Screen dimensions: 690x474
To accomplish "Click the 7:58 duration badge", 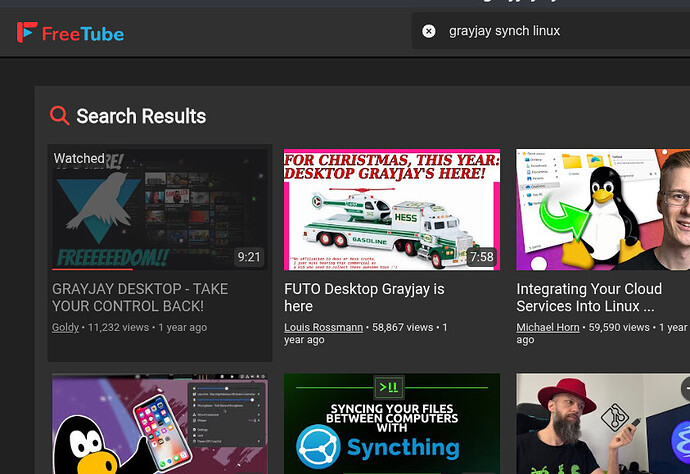I will click(482, 257).
